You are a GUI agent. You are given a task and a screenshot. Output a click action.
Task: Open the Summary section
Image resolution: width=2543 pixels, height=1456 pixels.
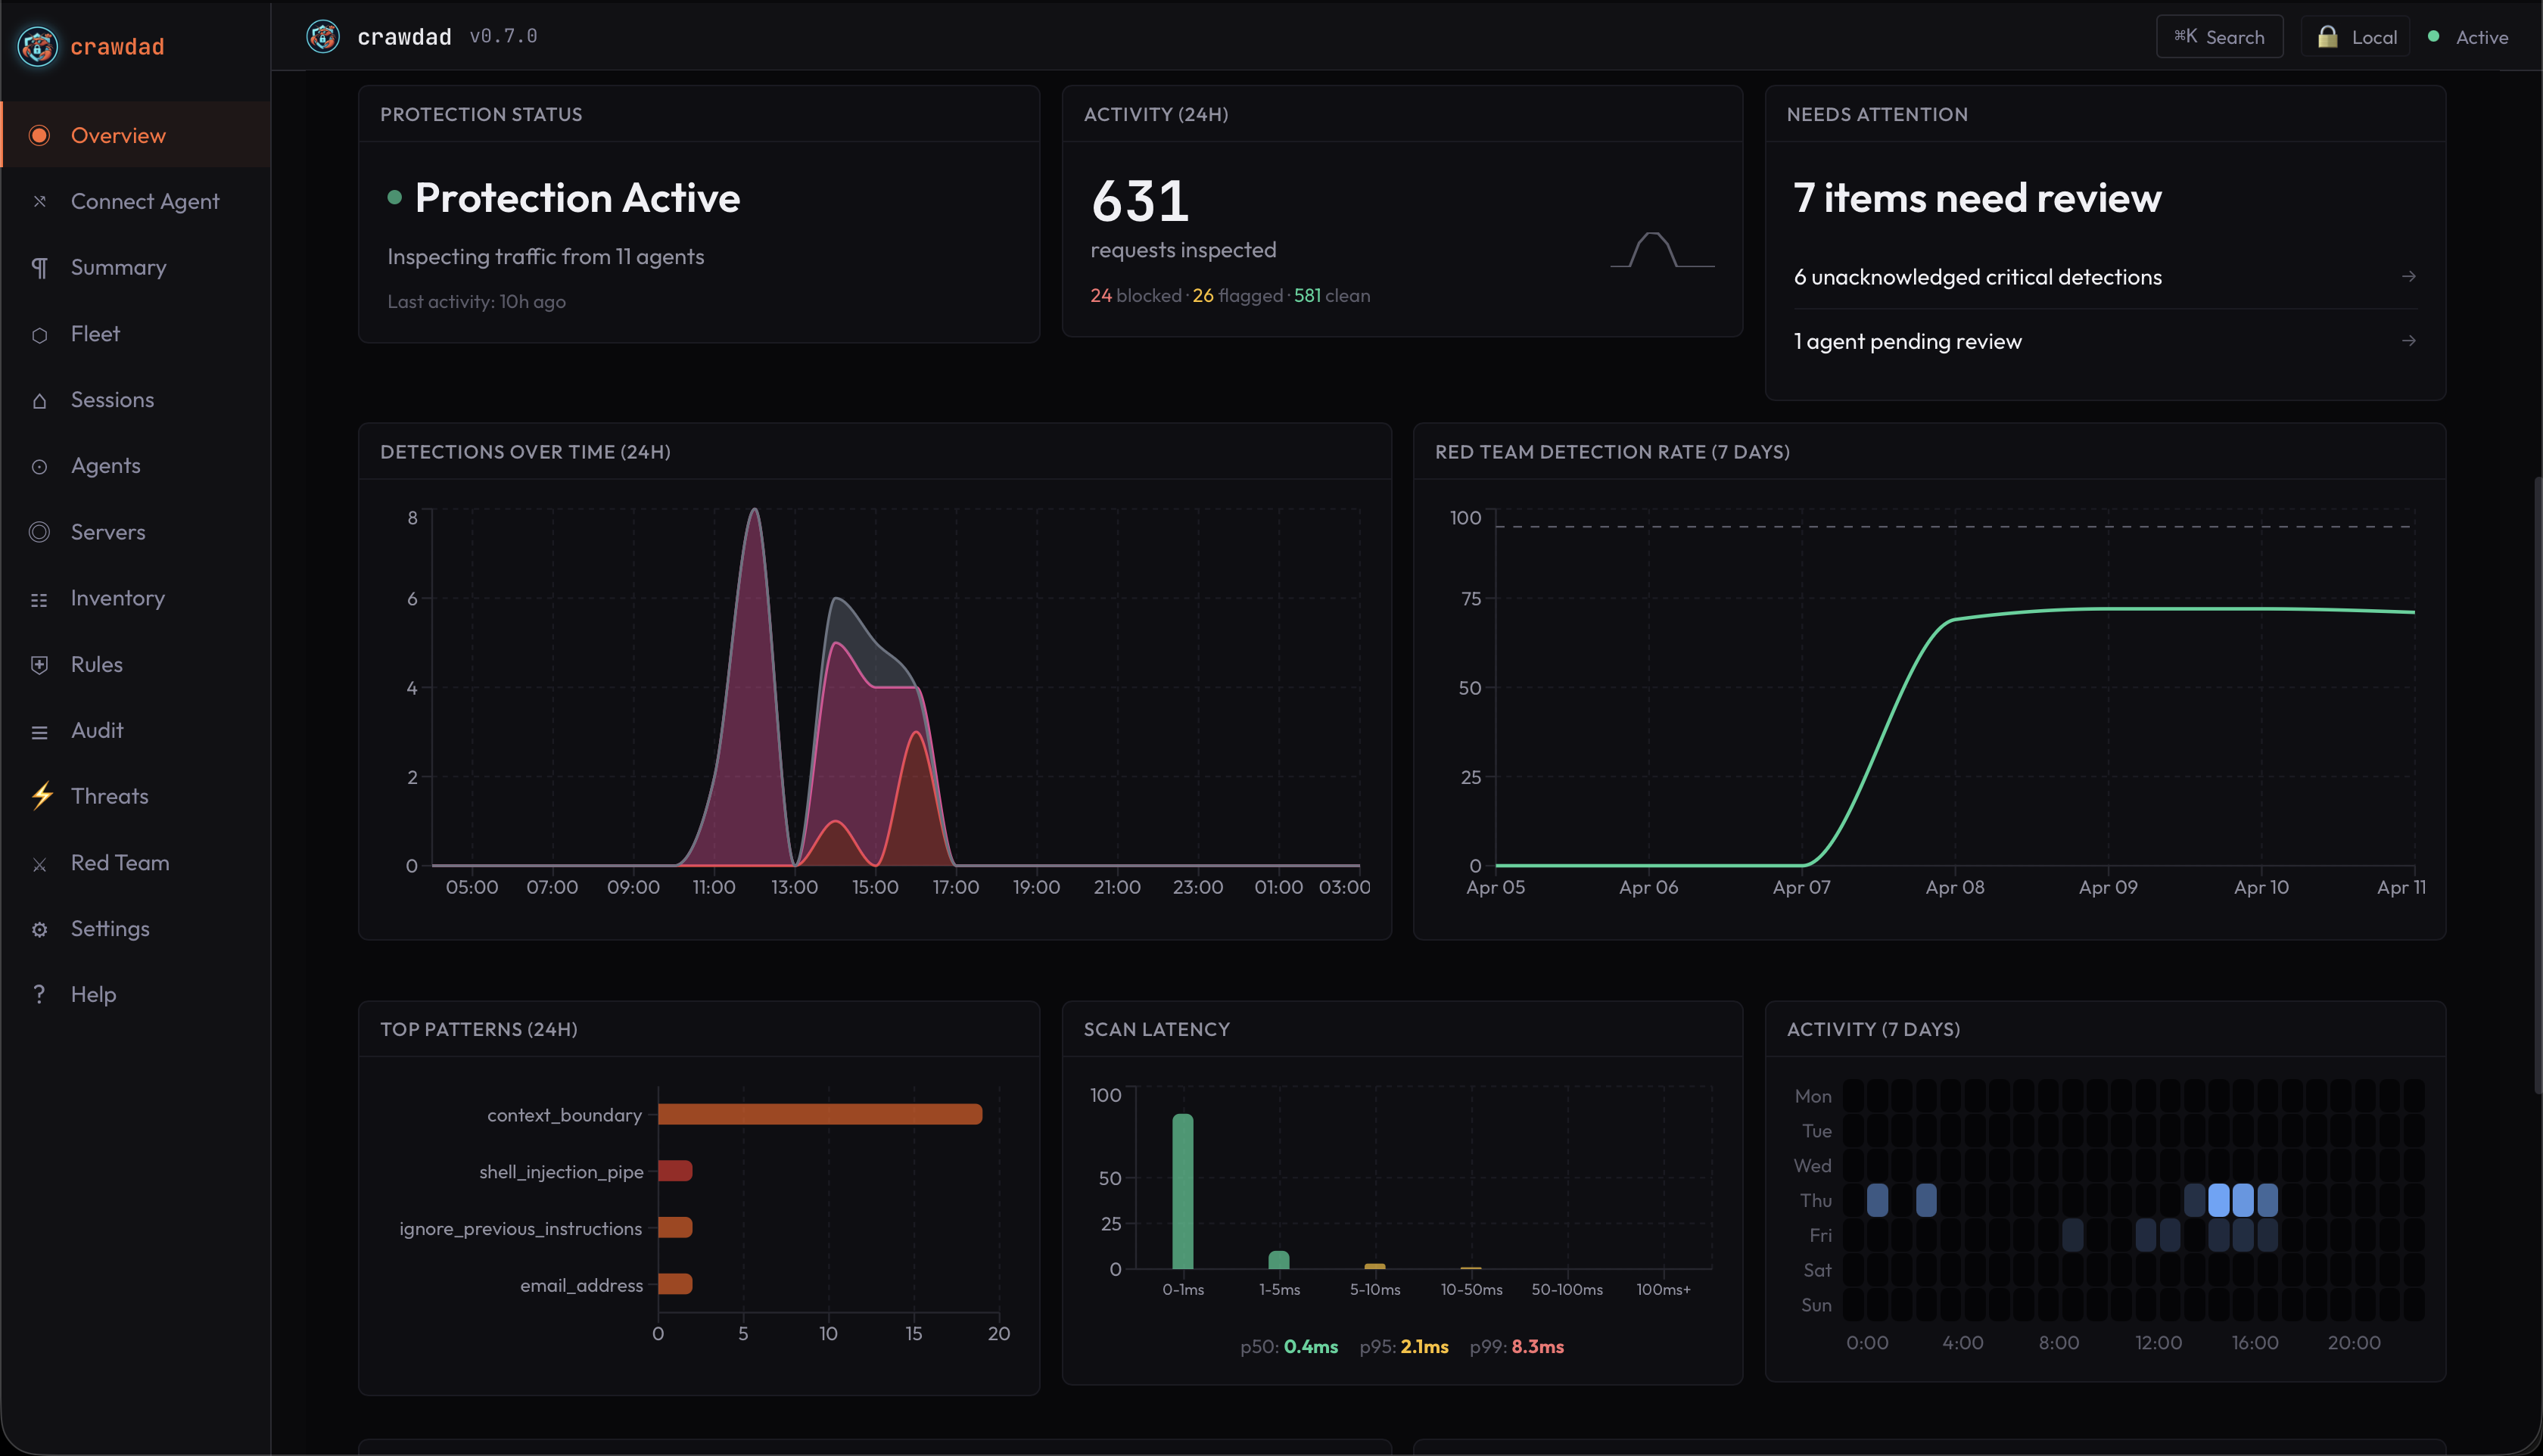coord(135,268)
